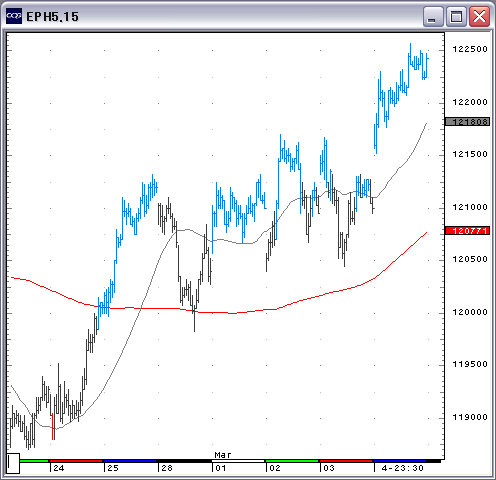Viewport: 496px width, 480px height.
Task: Click the 120000 price scale label
Action: coord(470,312)
